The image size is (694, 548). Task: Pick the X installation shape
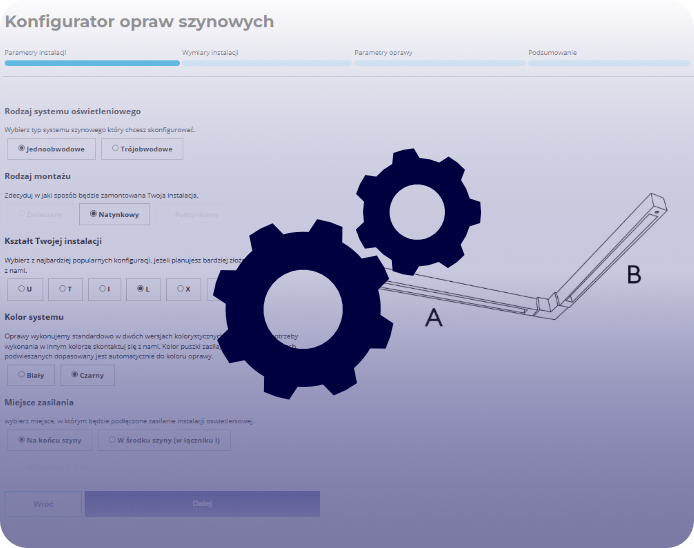184,289
